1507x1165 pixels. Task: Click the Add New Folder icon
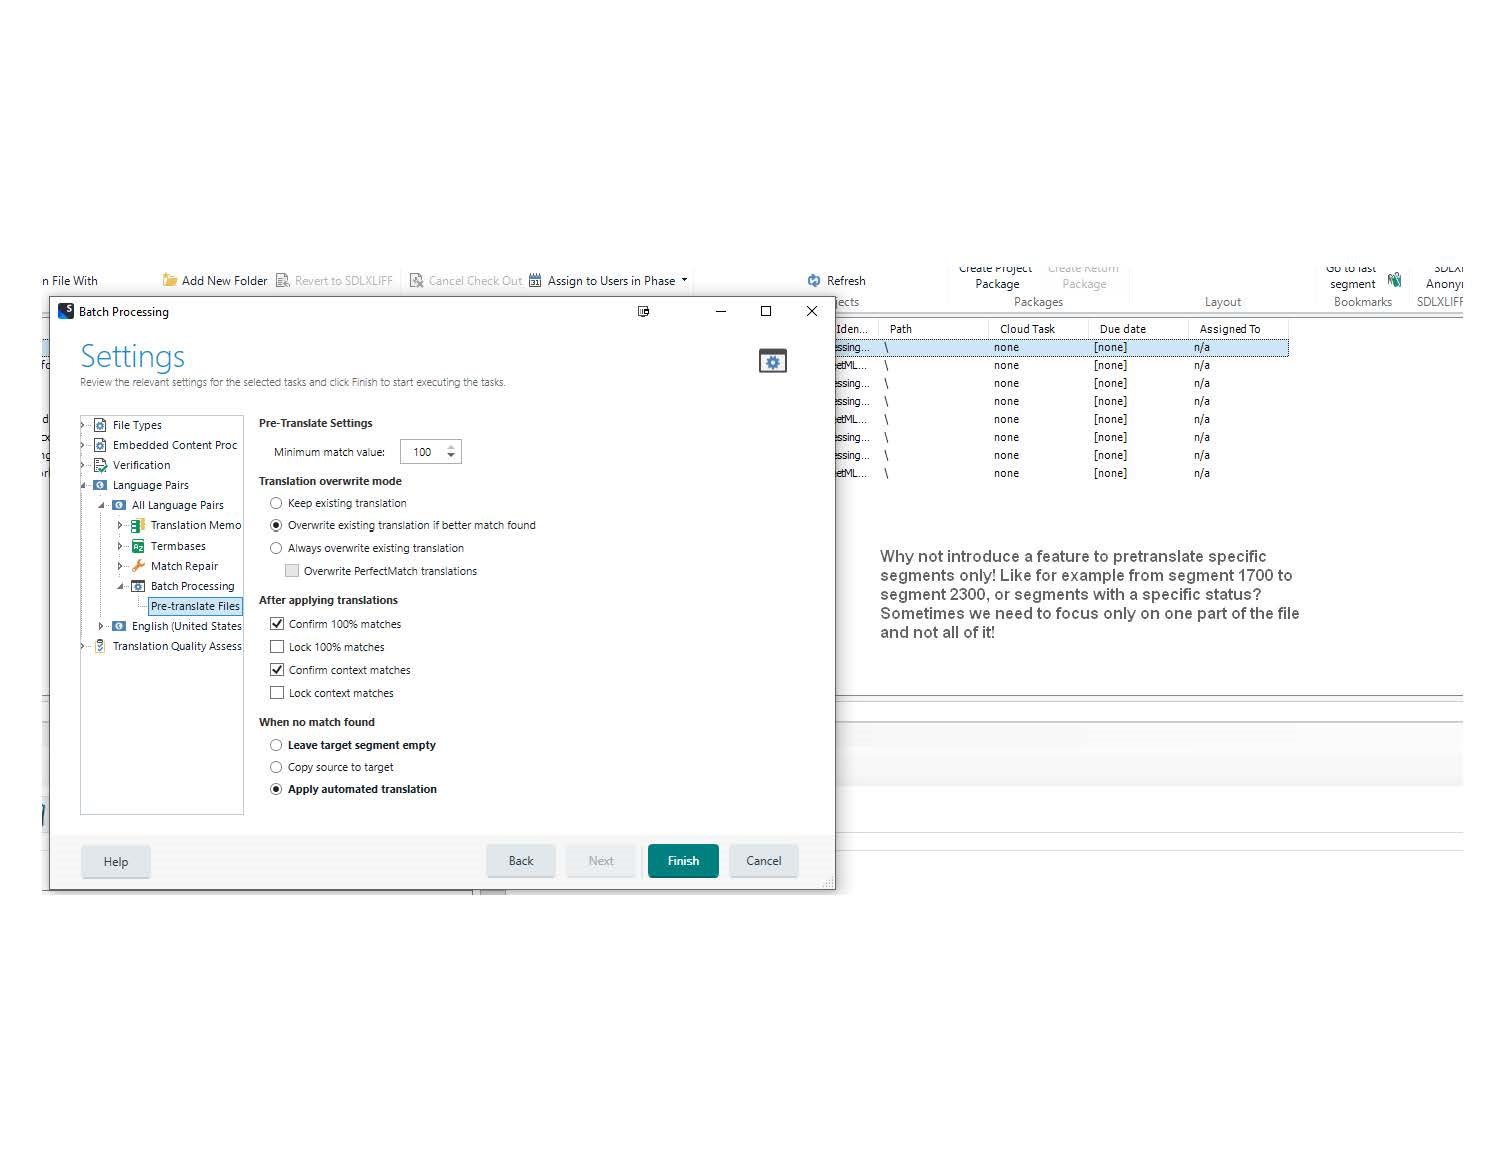click(170, 281)
